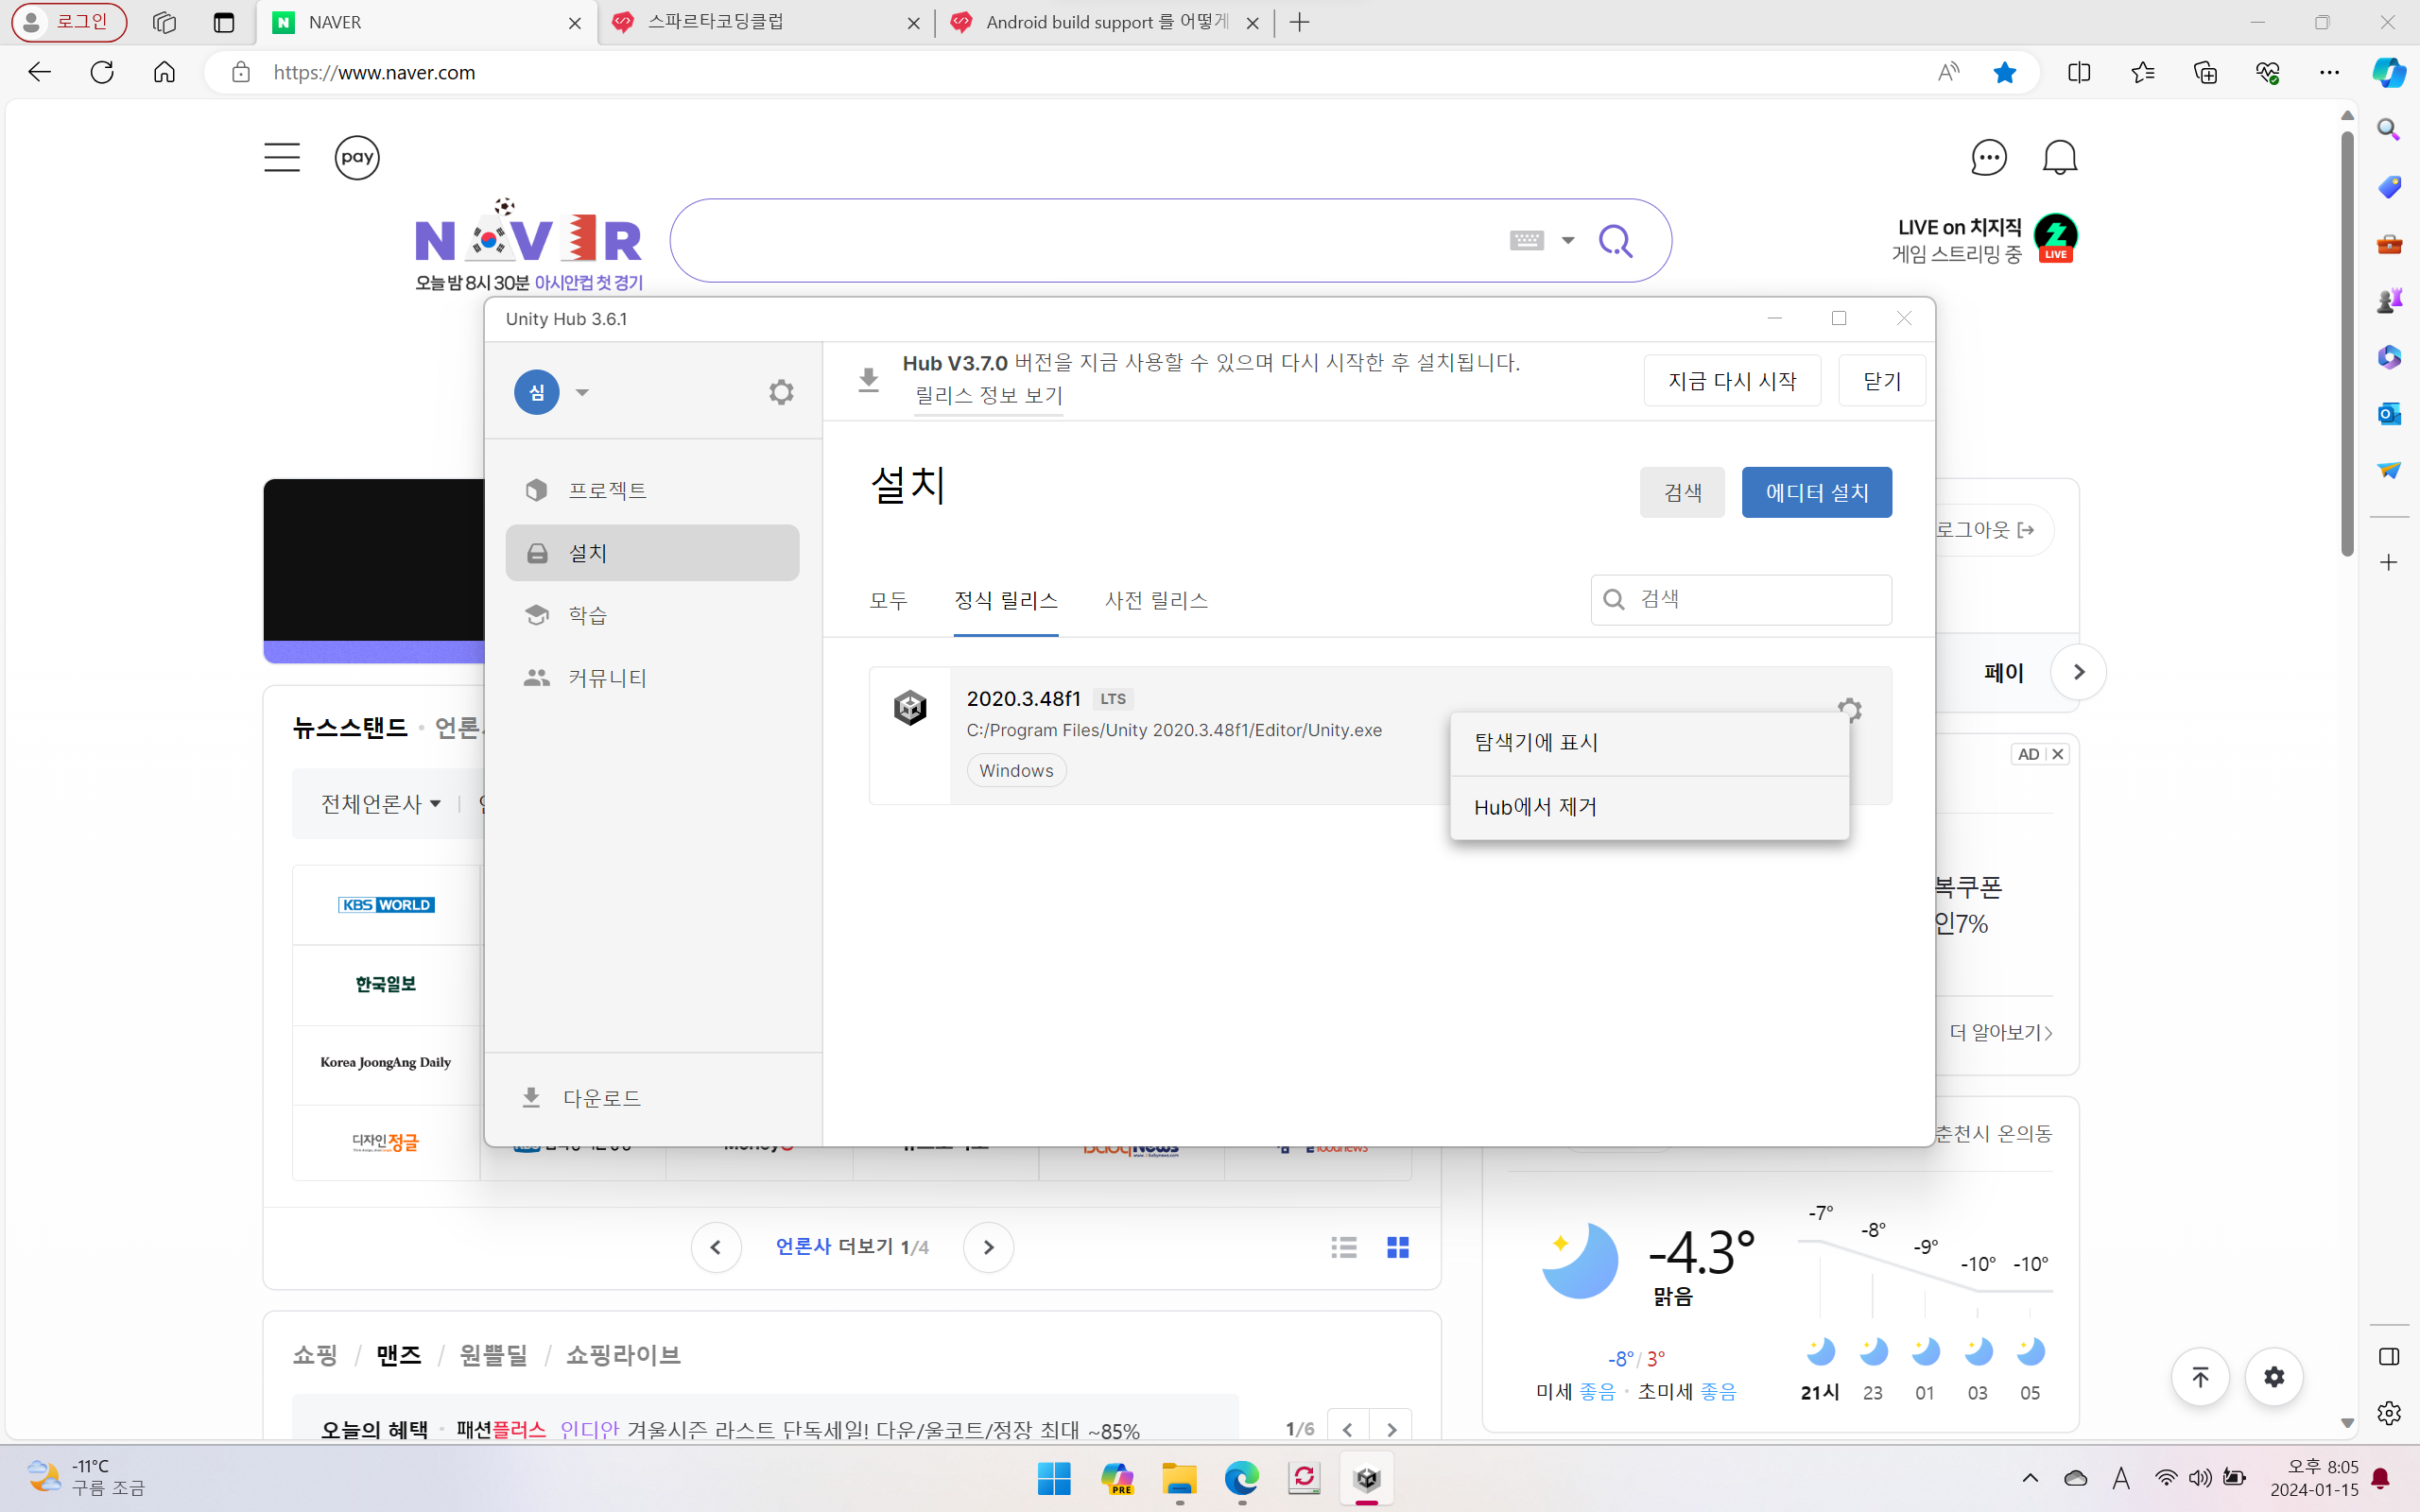Close the AD with X button
The height and width of the screenshot is (1512, 2420).
2058,754
